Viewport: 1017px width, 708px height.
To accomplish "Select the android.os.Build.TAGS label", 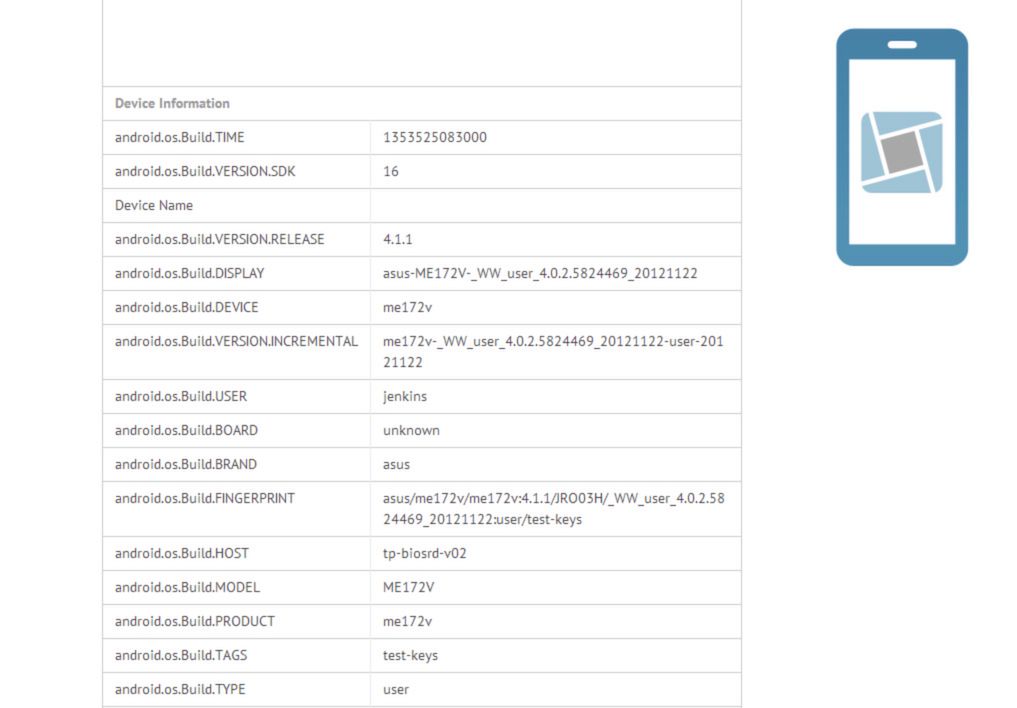I will pyautogui.click(x=181, y=655).
